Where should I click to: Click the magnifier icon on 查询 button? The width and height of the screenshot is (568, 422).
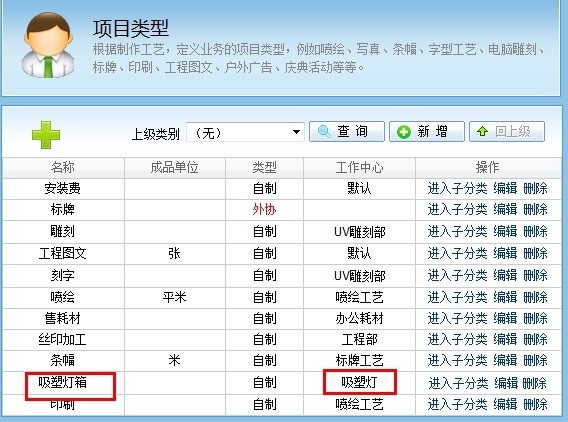(324, 131)
